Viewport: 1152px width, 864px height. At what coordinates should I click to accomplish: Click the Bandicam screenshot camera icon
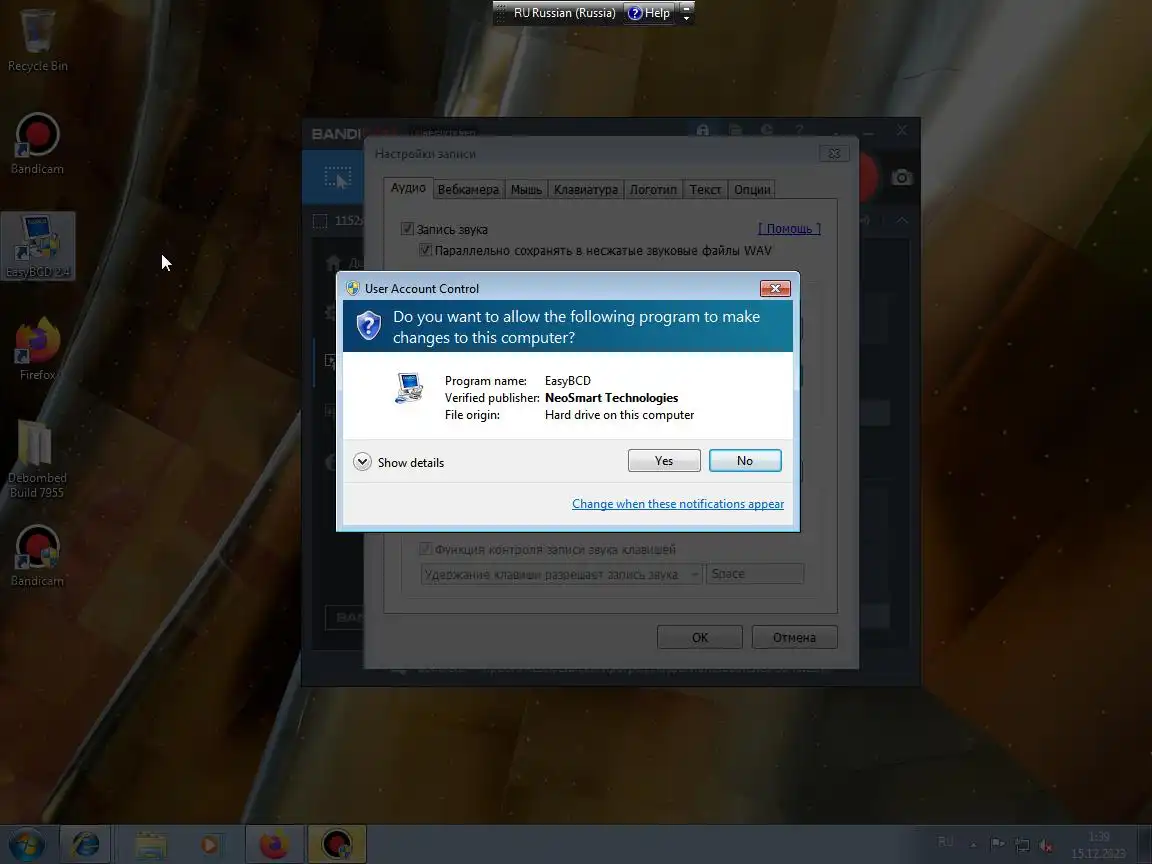pos(901,177)
